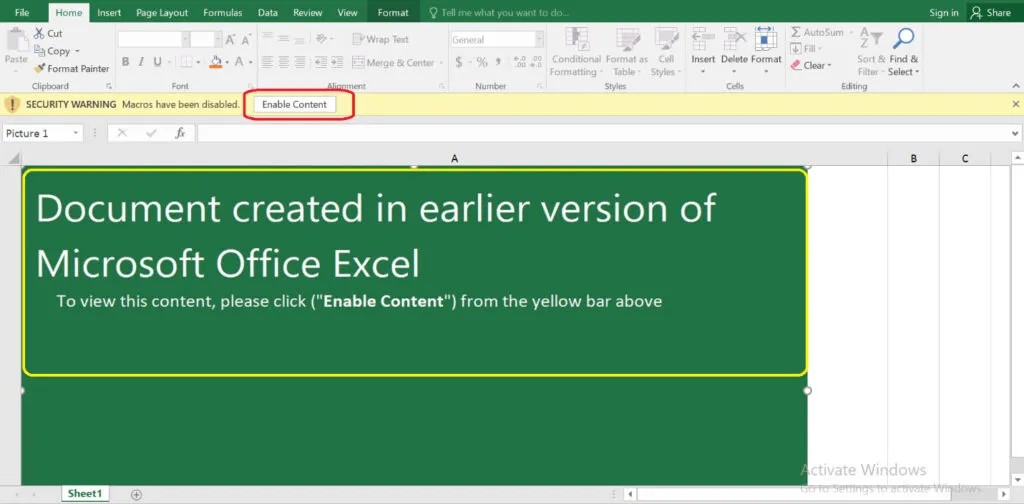Select the Format Painter brush

pos(39,68)
